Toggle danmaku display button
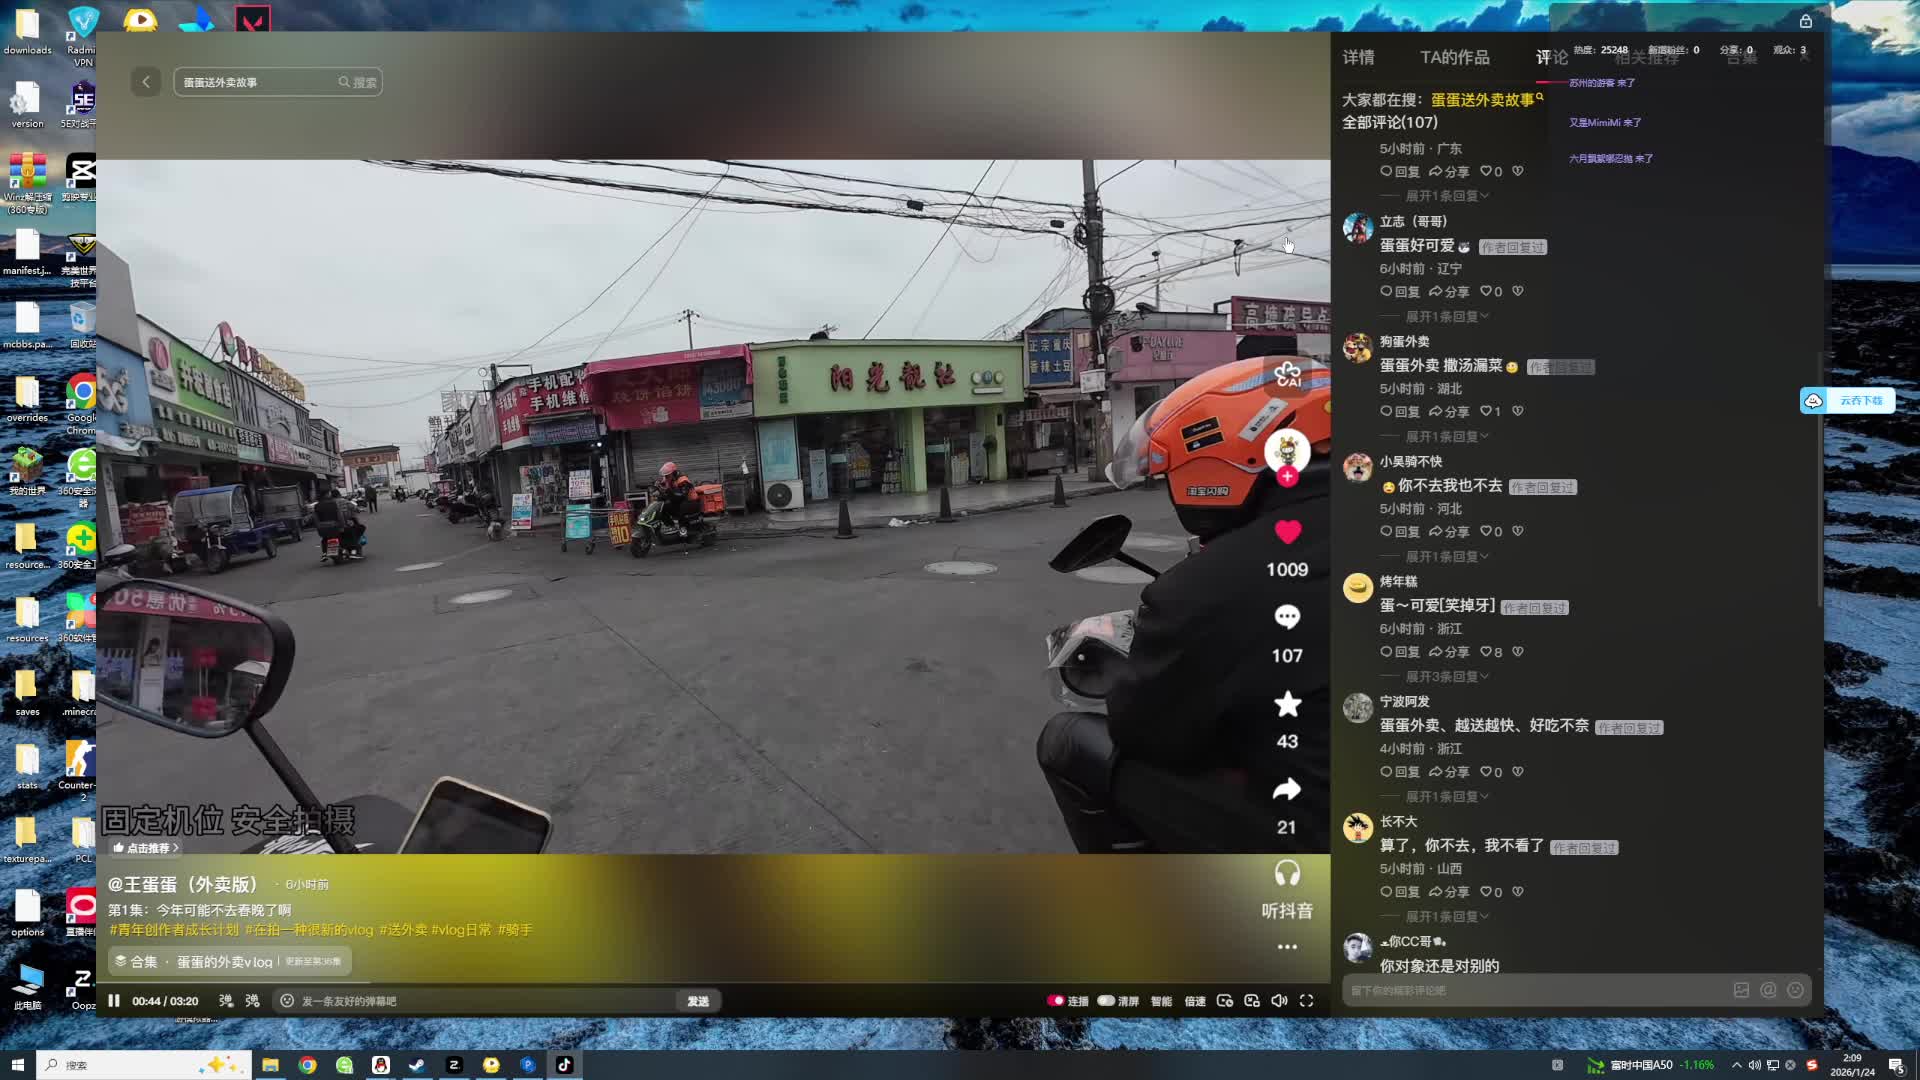Screen dimensions: 1920x1080 [226, 1001]
